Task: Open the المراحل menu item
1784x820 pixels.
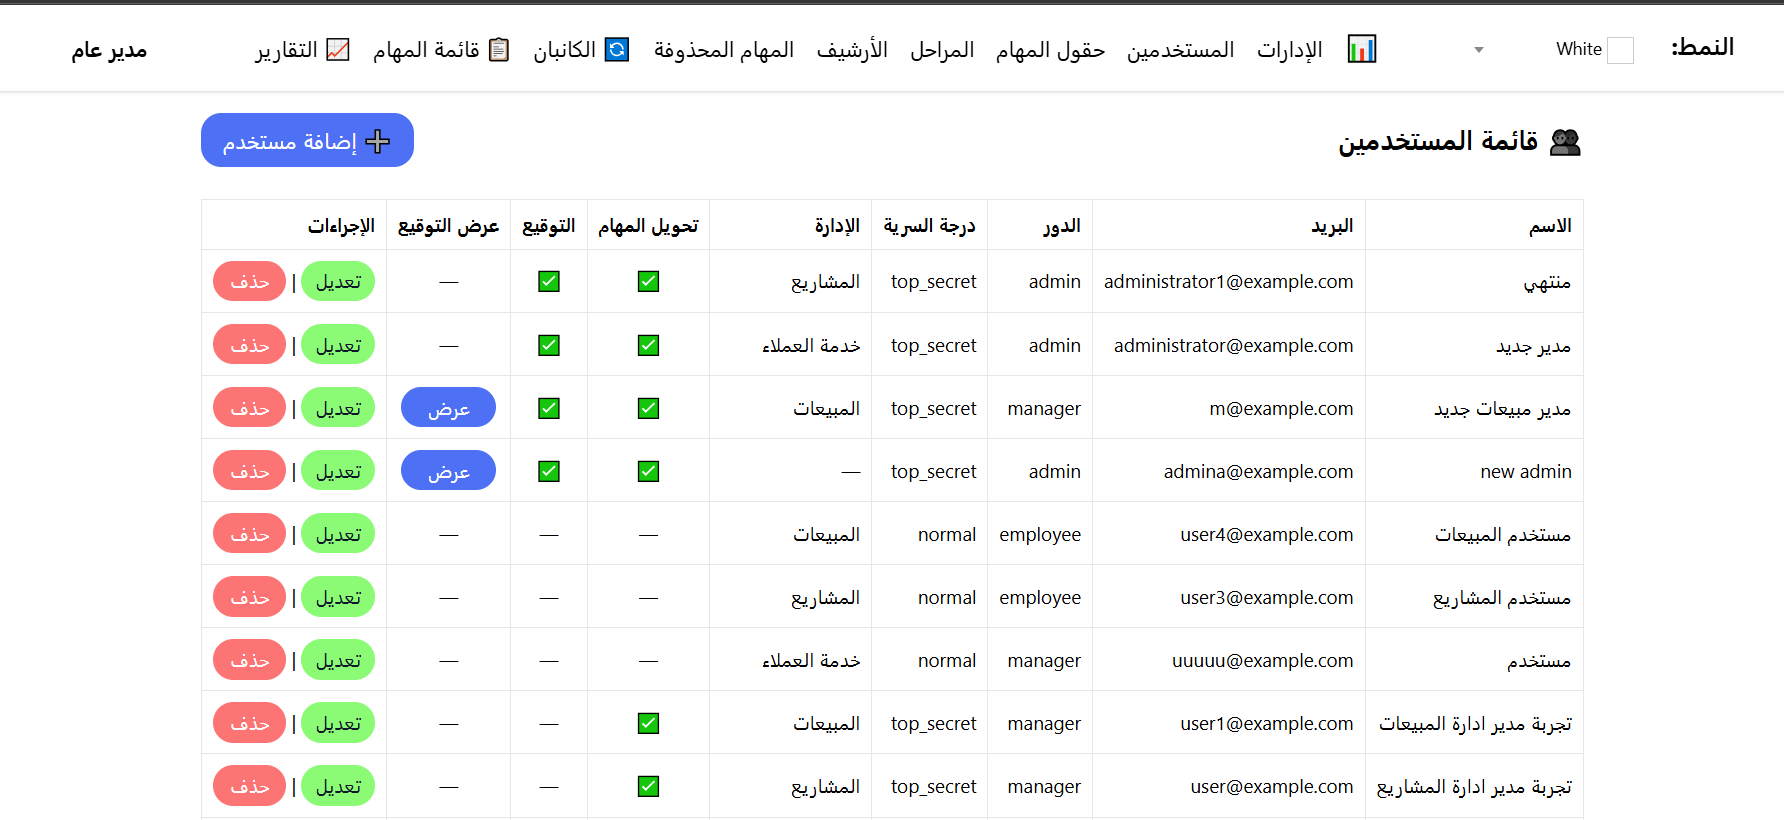Action: tap(942, 49)
